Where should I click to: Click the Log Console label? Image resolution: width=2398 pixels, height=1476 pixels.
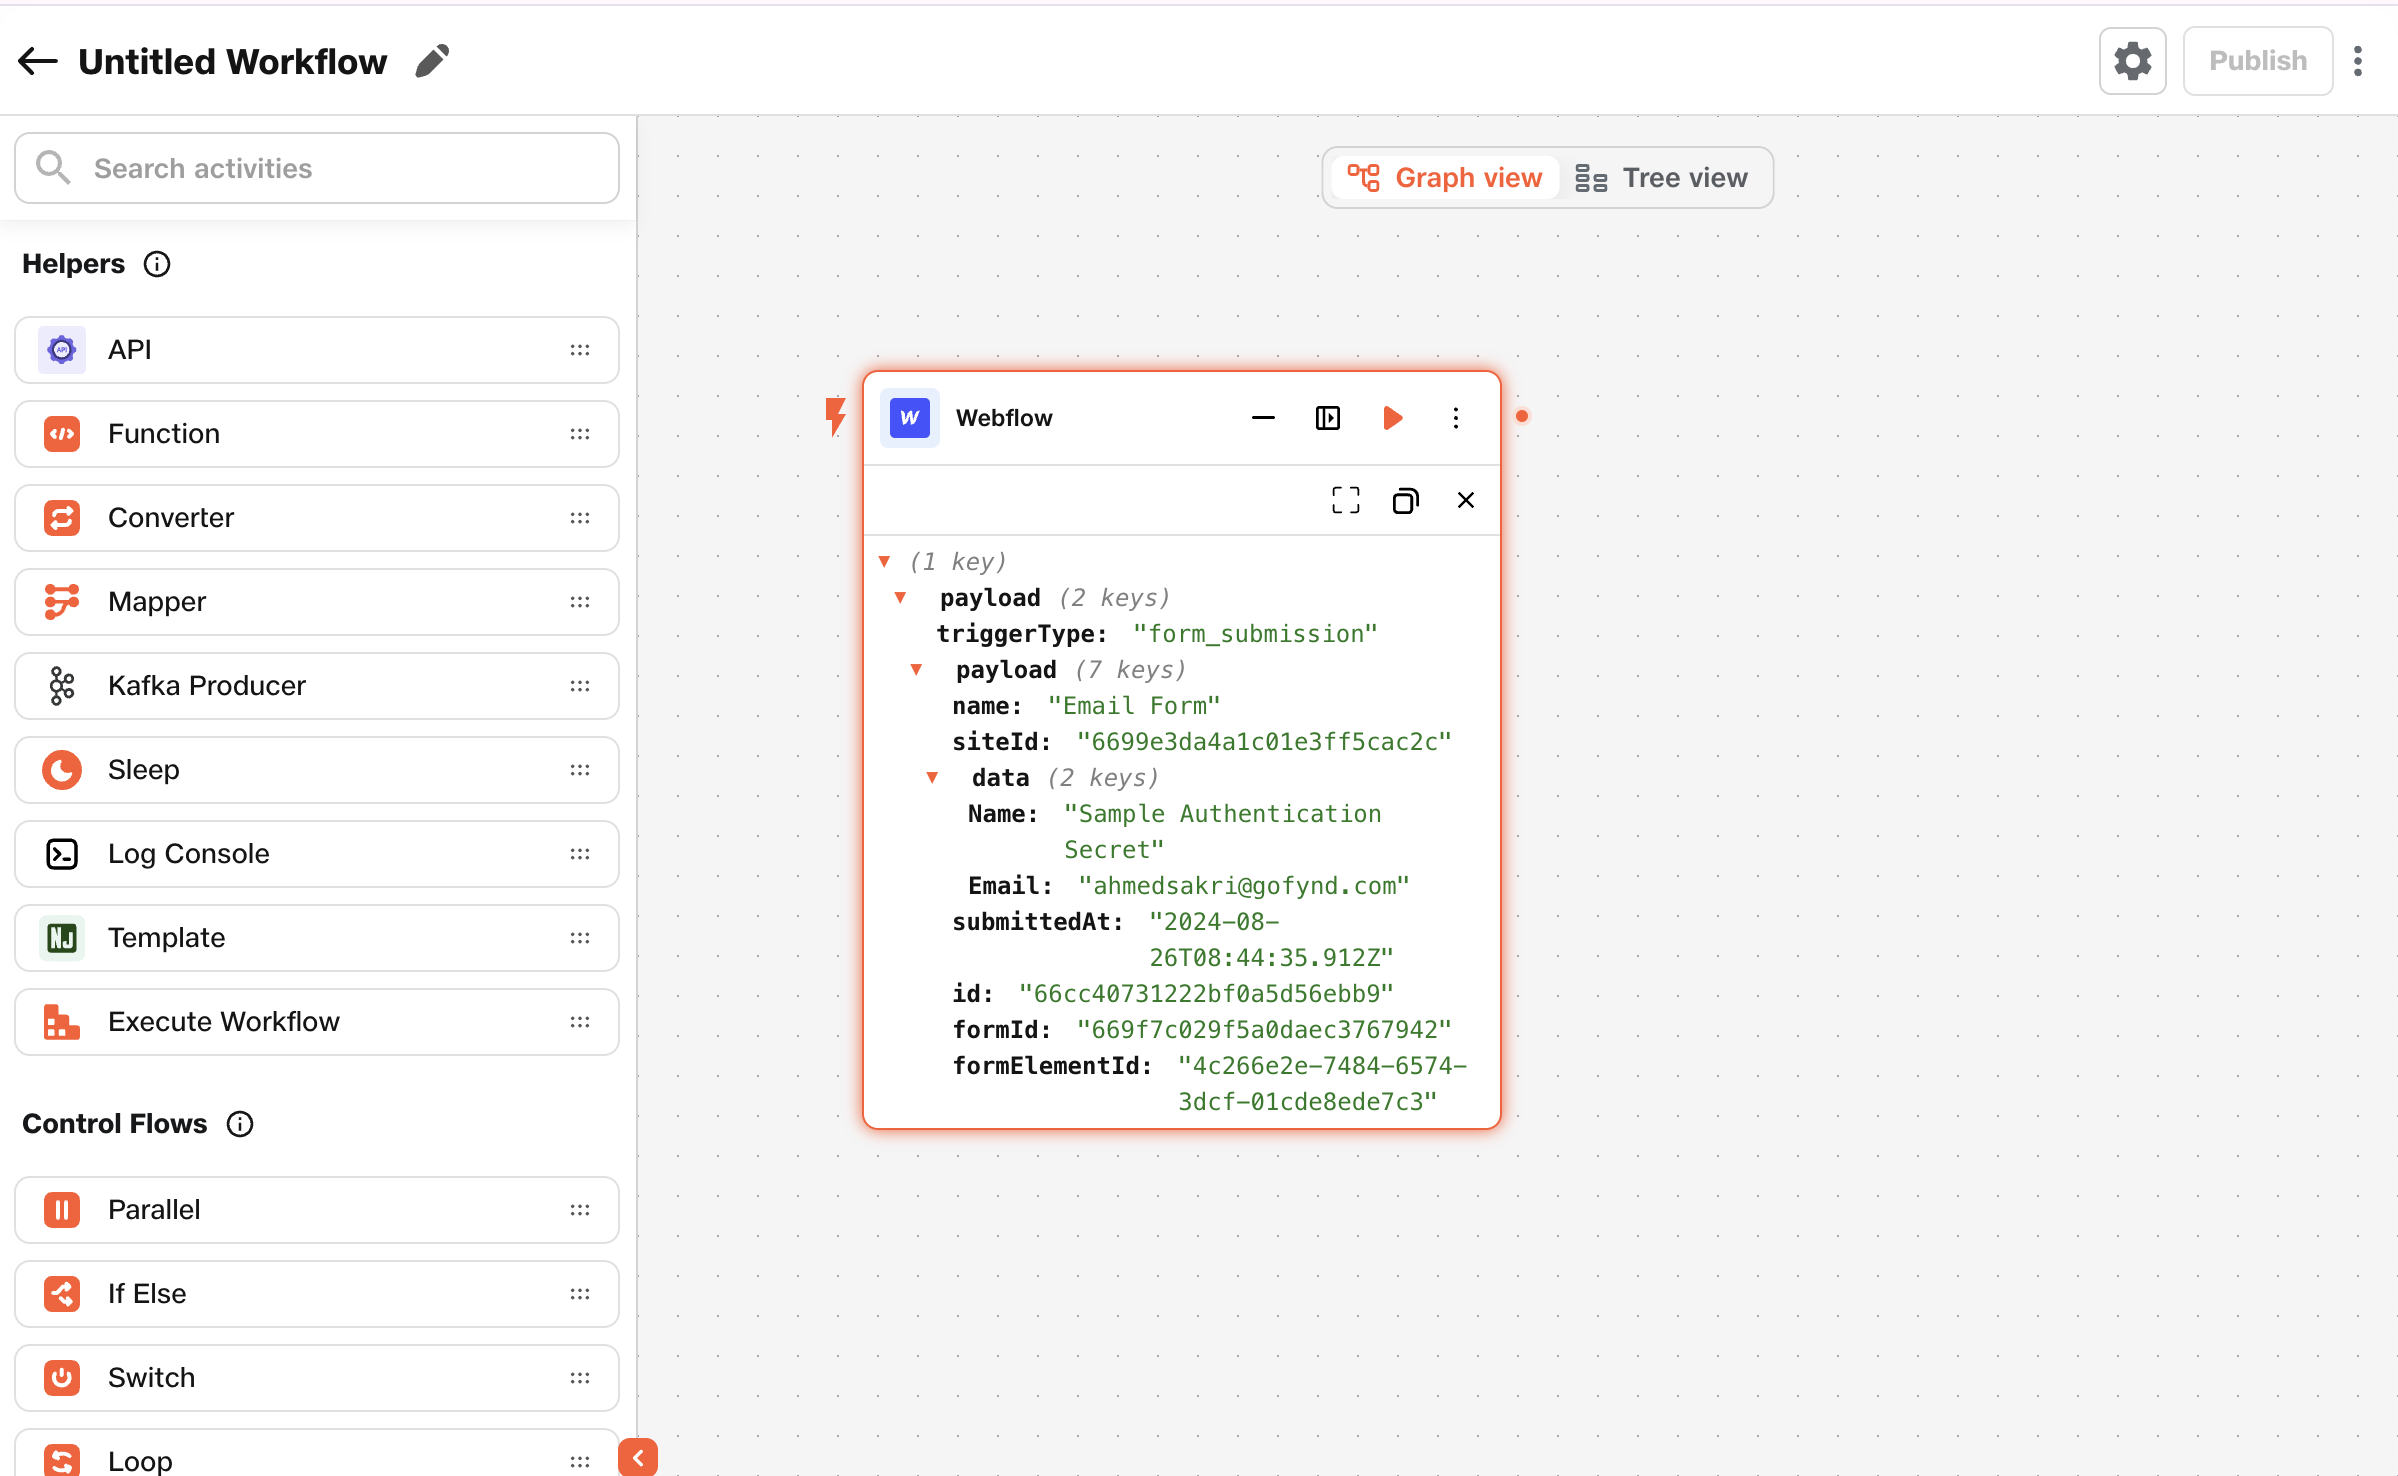pos(189,854)
